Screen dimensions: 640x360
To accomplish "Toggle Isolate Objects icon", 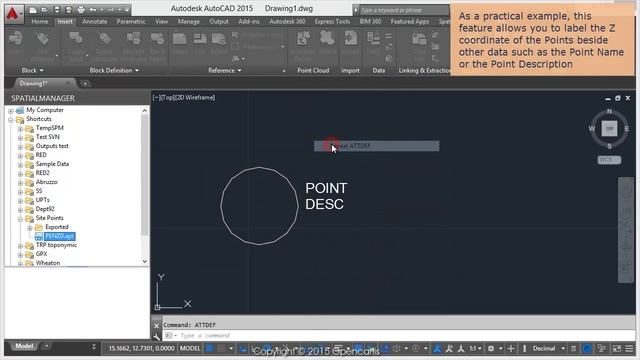I will tap(602, 349).
